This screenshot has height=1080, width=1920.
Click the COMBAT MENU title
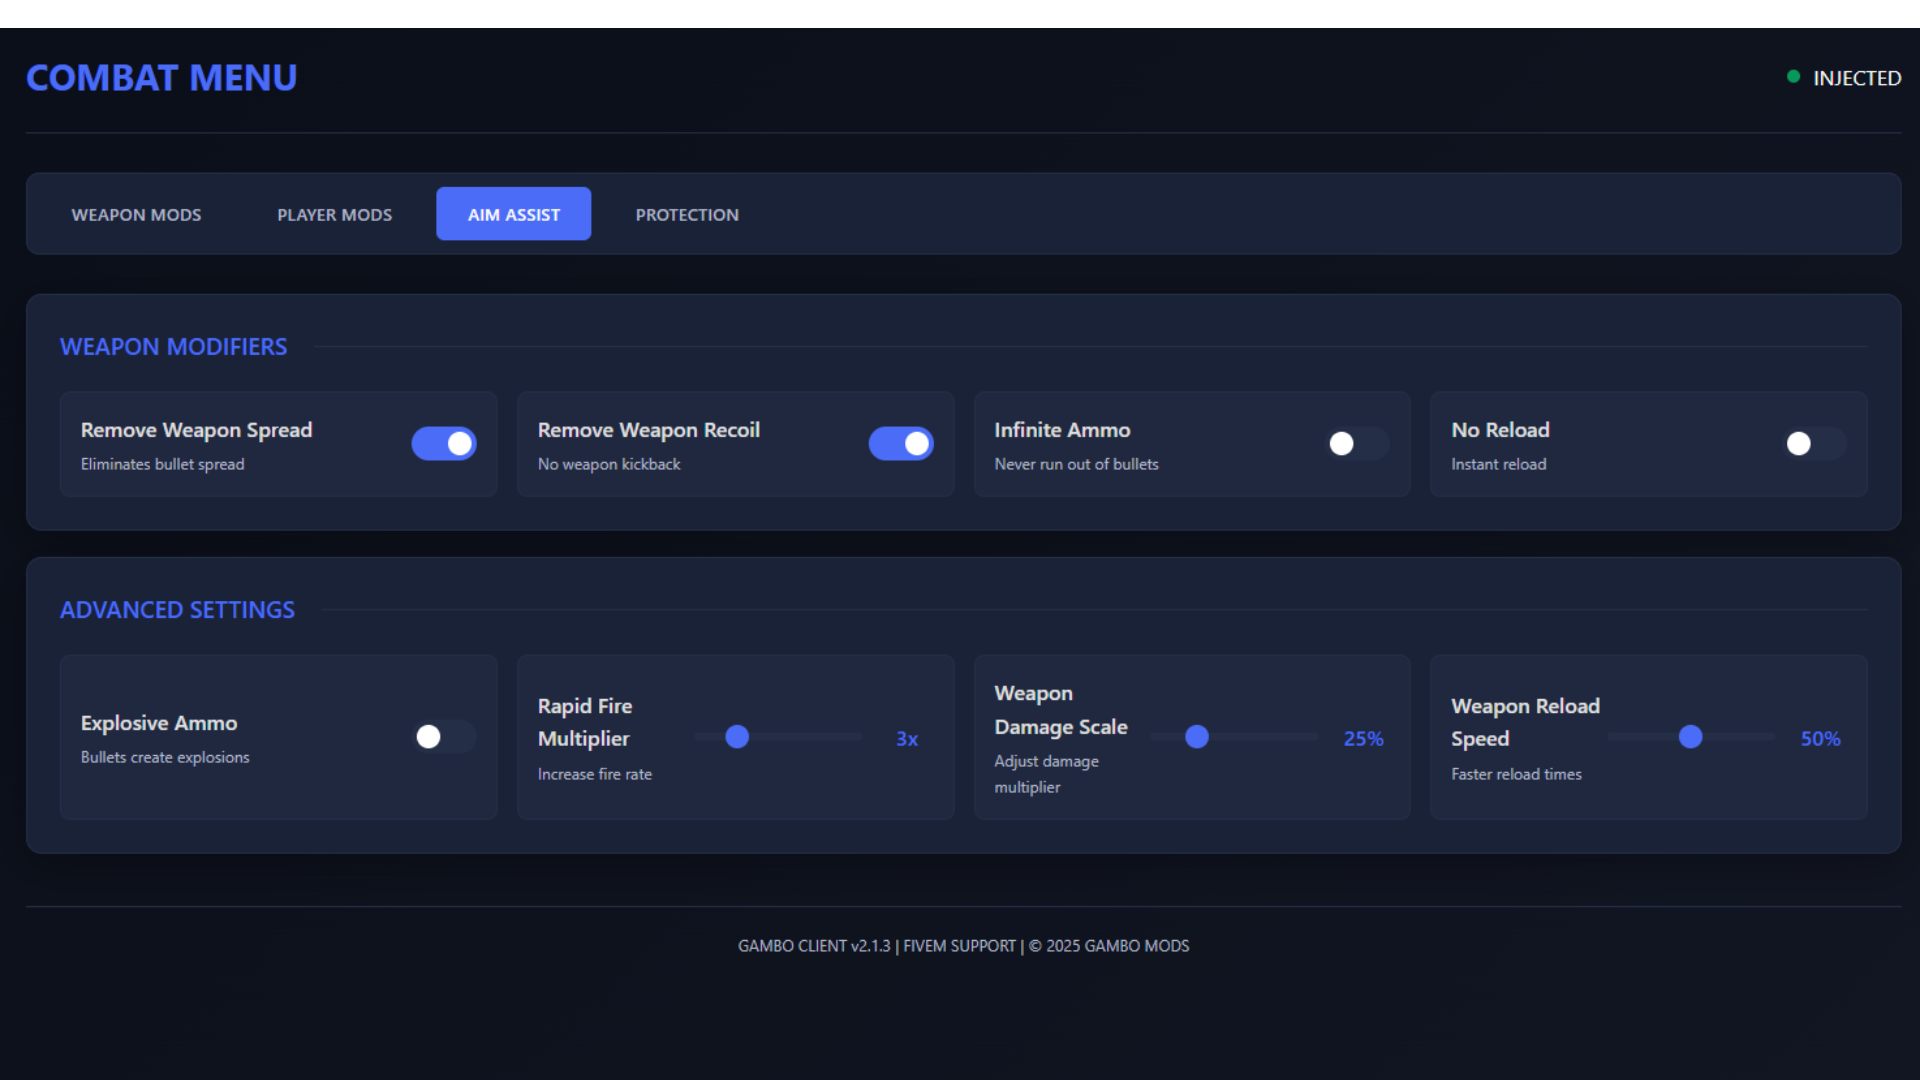click(161, 77)
